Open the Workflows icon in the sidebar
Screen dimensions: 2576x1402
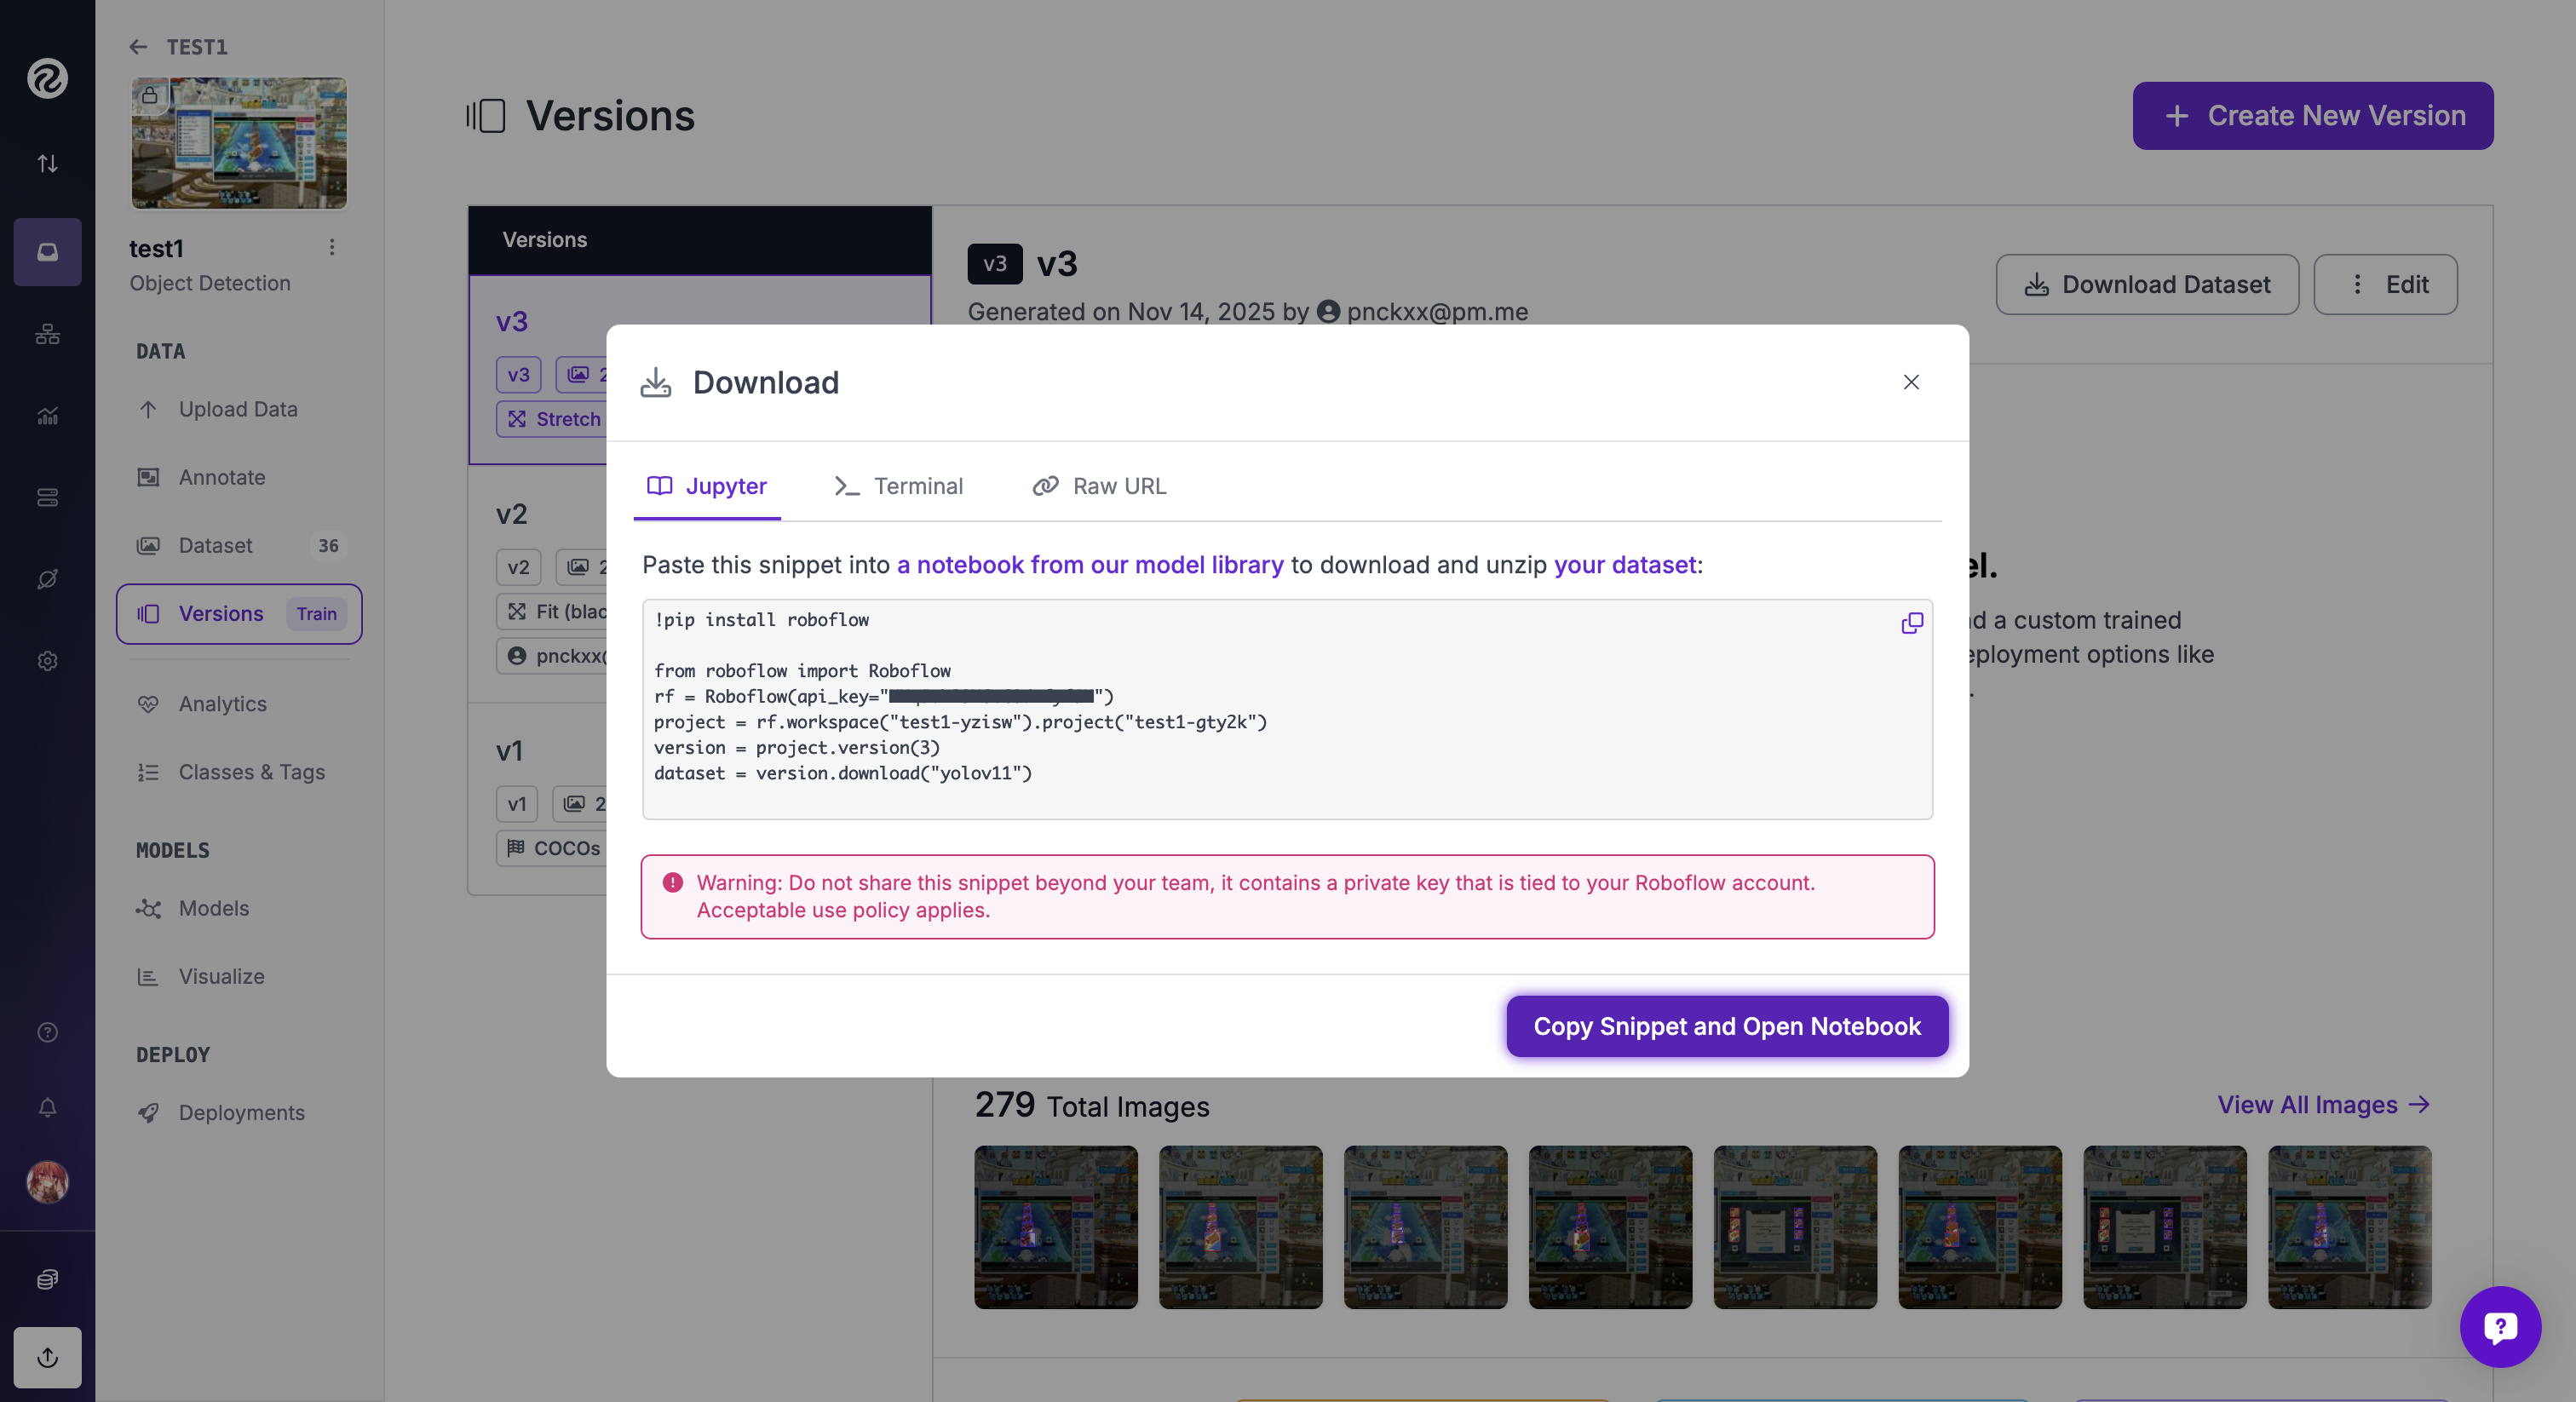[x=47, y=335]
